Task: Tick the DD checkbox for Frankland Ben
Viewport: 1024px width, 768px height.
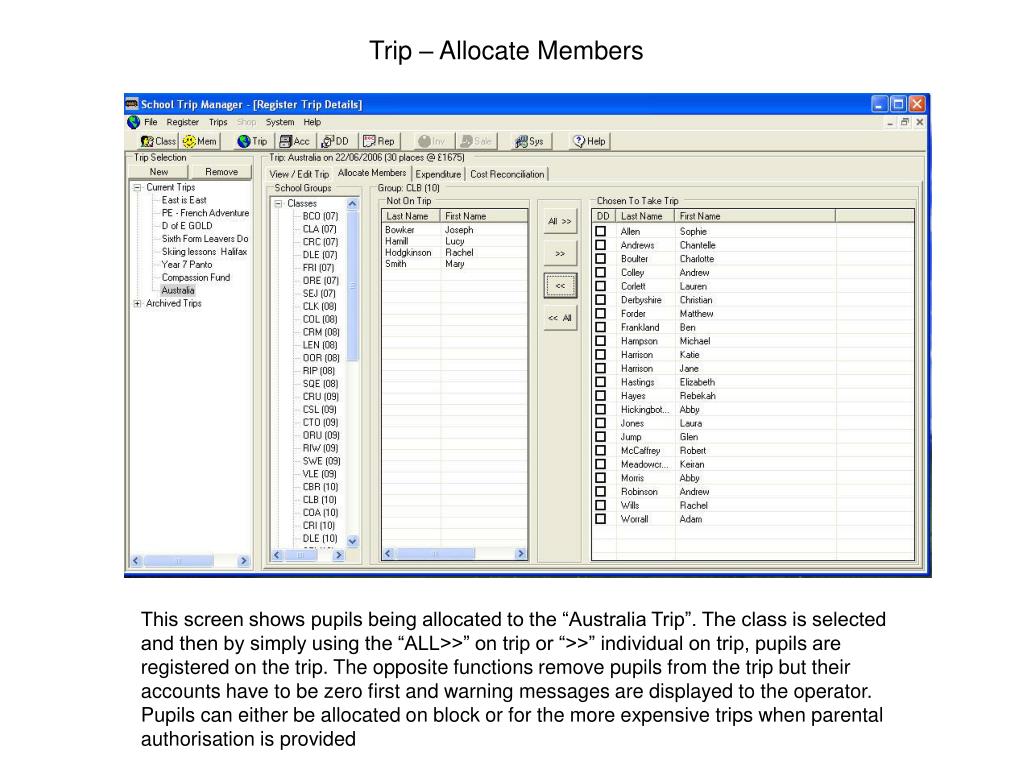Action: (x=601, y=327)
